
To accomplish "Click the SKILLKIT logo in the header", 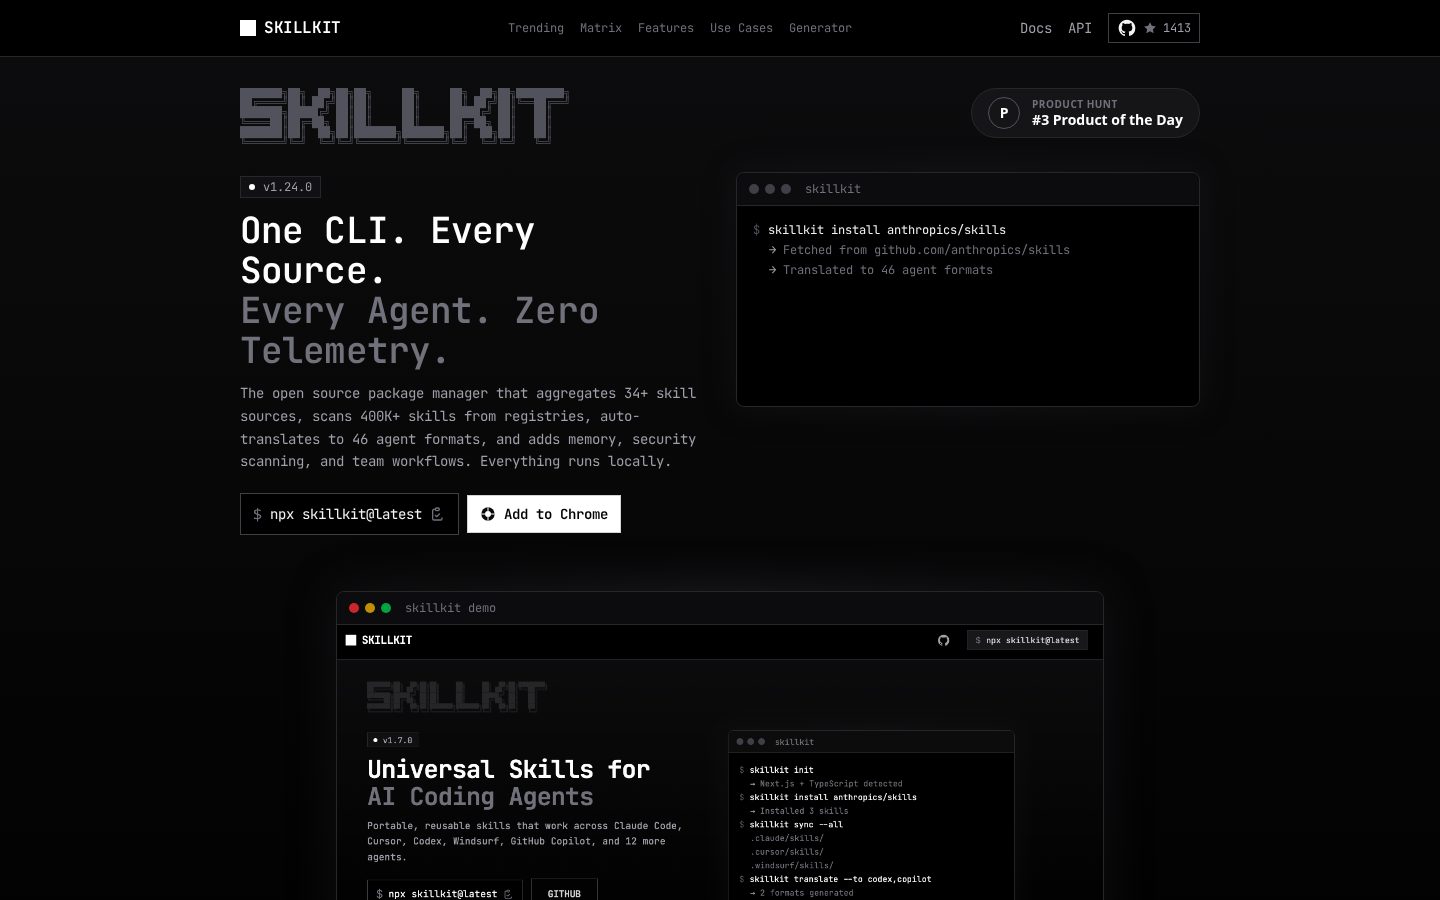I will [290, 28].
